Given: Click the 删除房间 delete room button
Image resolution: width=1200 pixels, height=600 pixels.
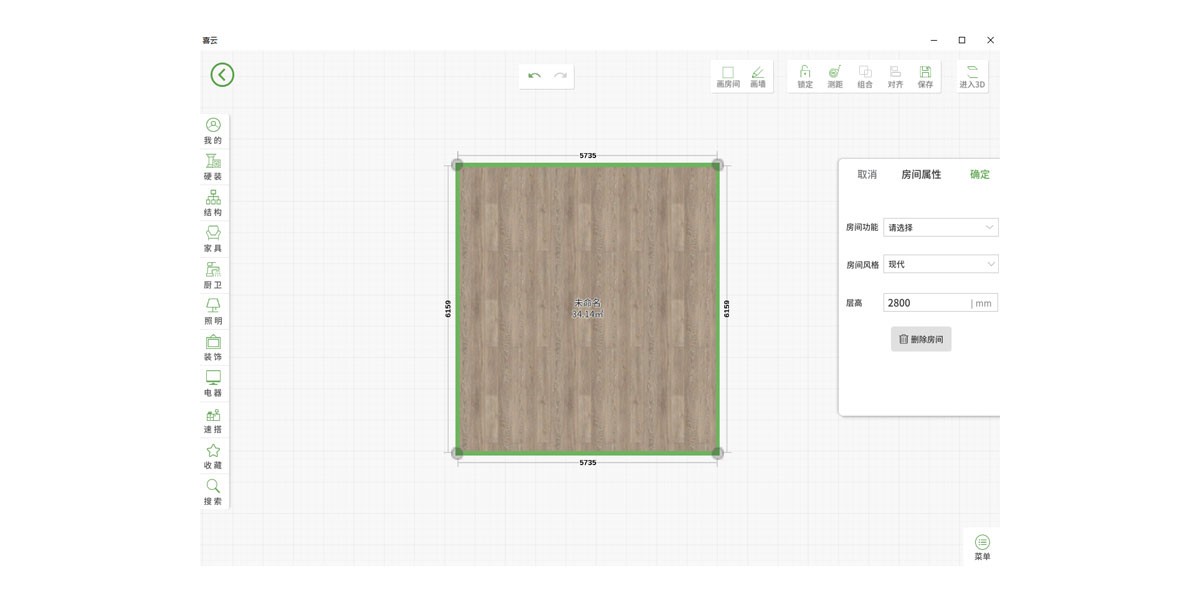Looking at the screenshot, I should (x=921, y=339).
